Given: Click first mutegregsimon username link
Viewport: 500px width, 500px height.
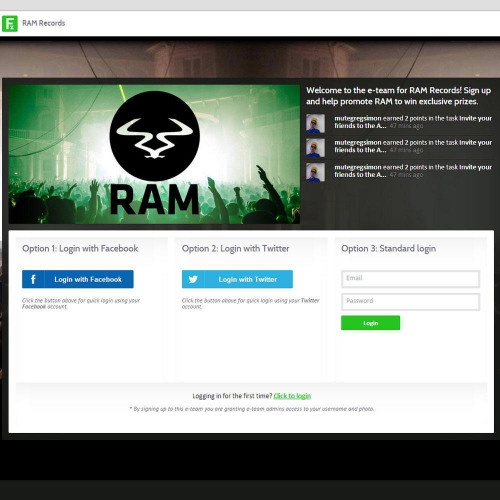Looking at the screenshot, I should click(358, 118).
